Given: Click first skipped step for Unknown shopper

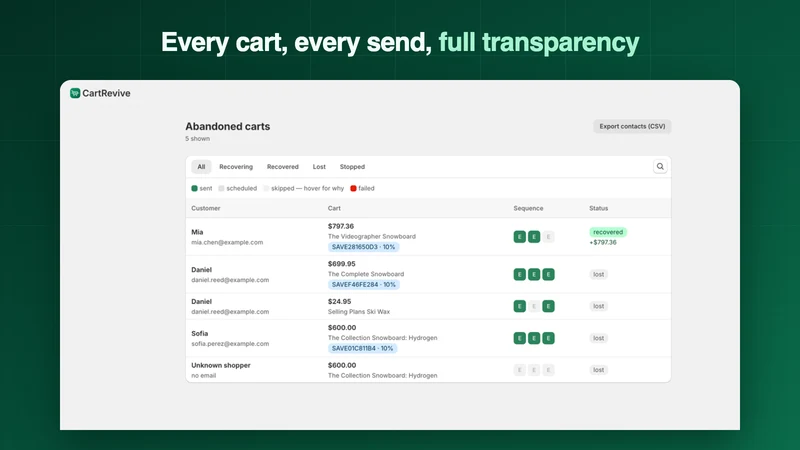Looking at the screenshot, I should (x=519, y=370).
